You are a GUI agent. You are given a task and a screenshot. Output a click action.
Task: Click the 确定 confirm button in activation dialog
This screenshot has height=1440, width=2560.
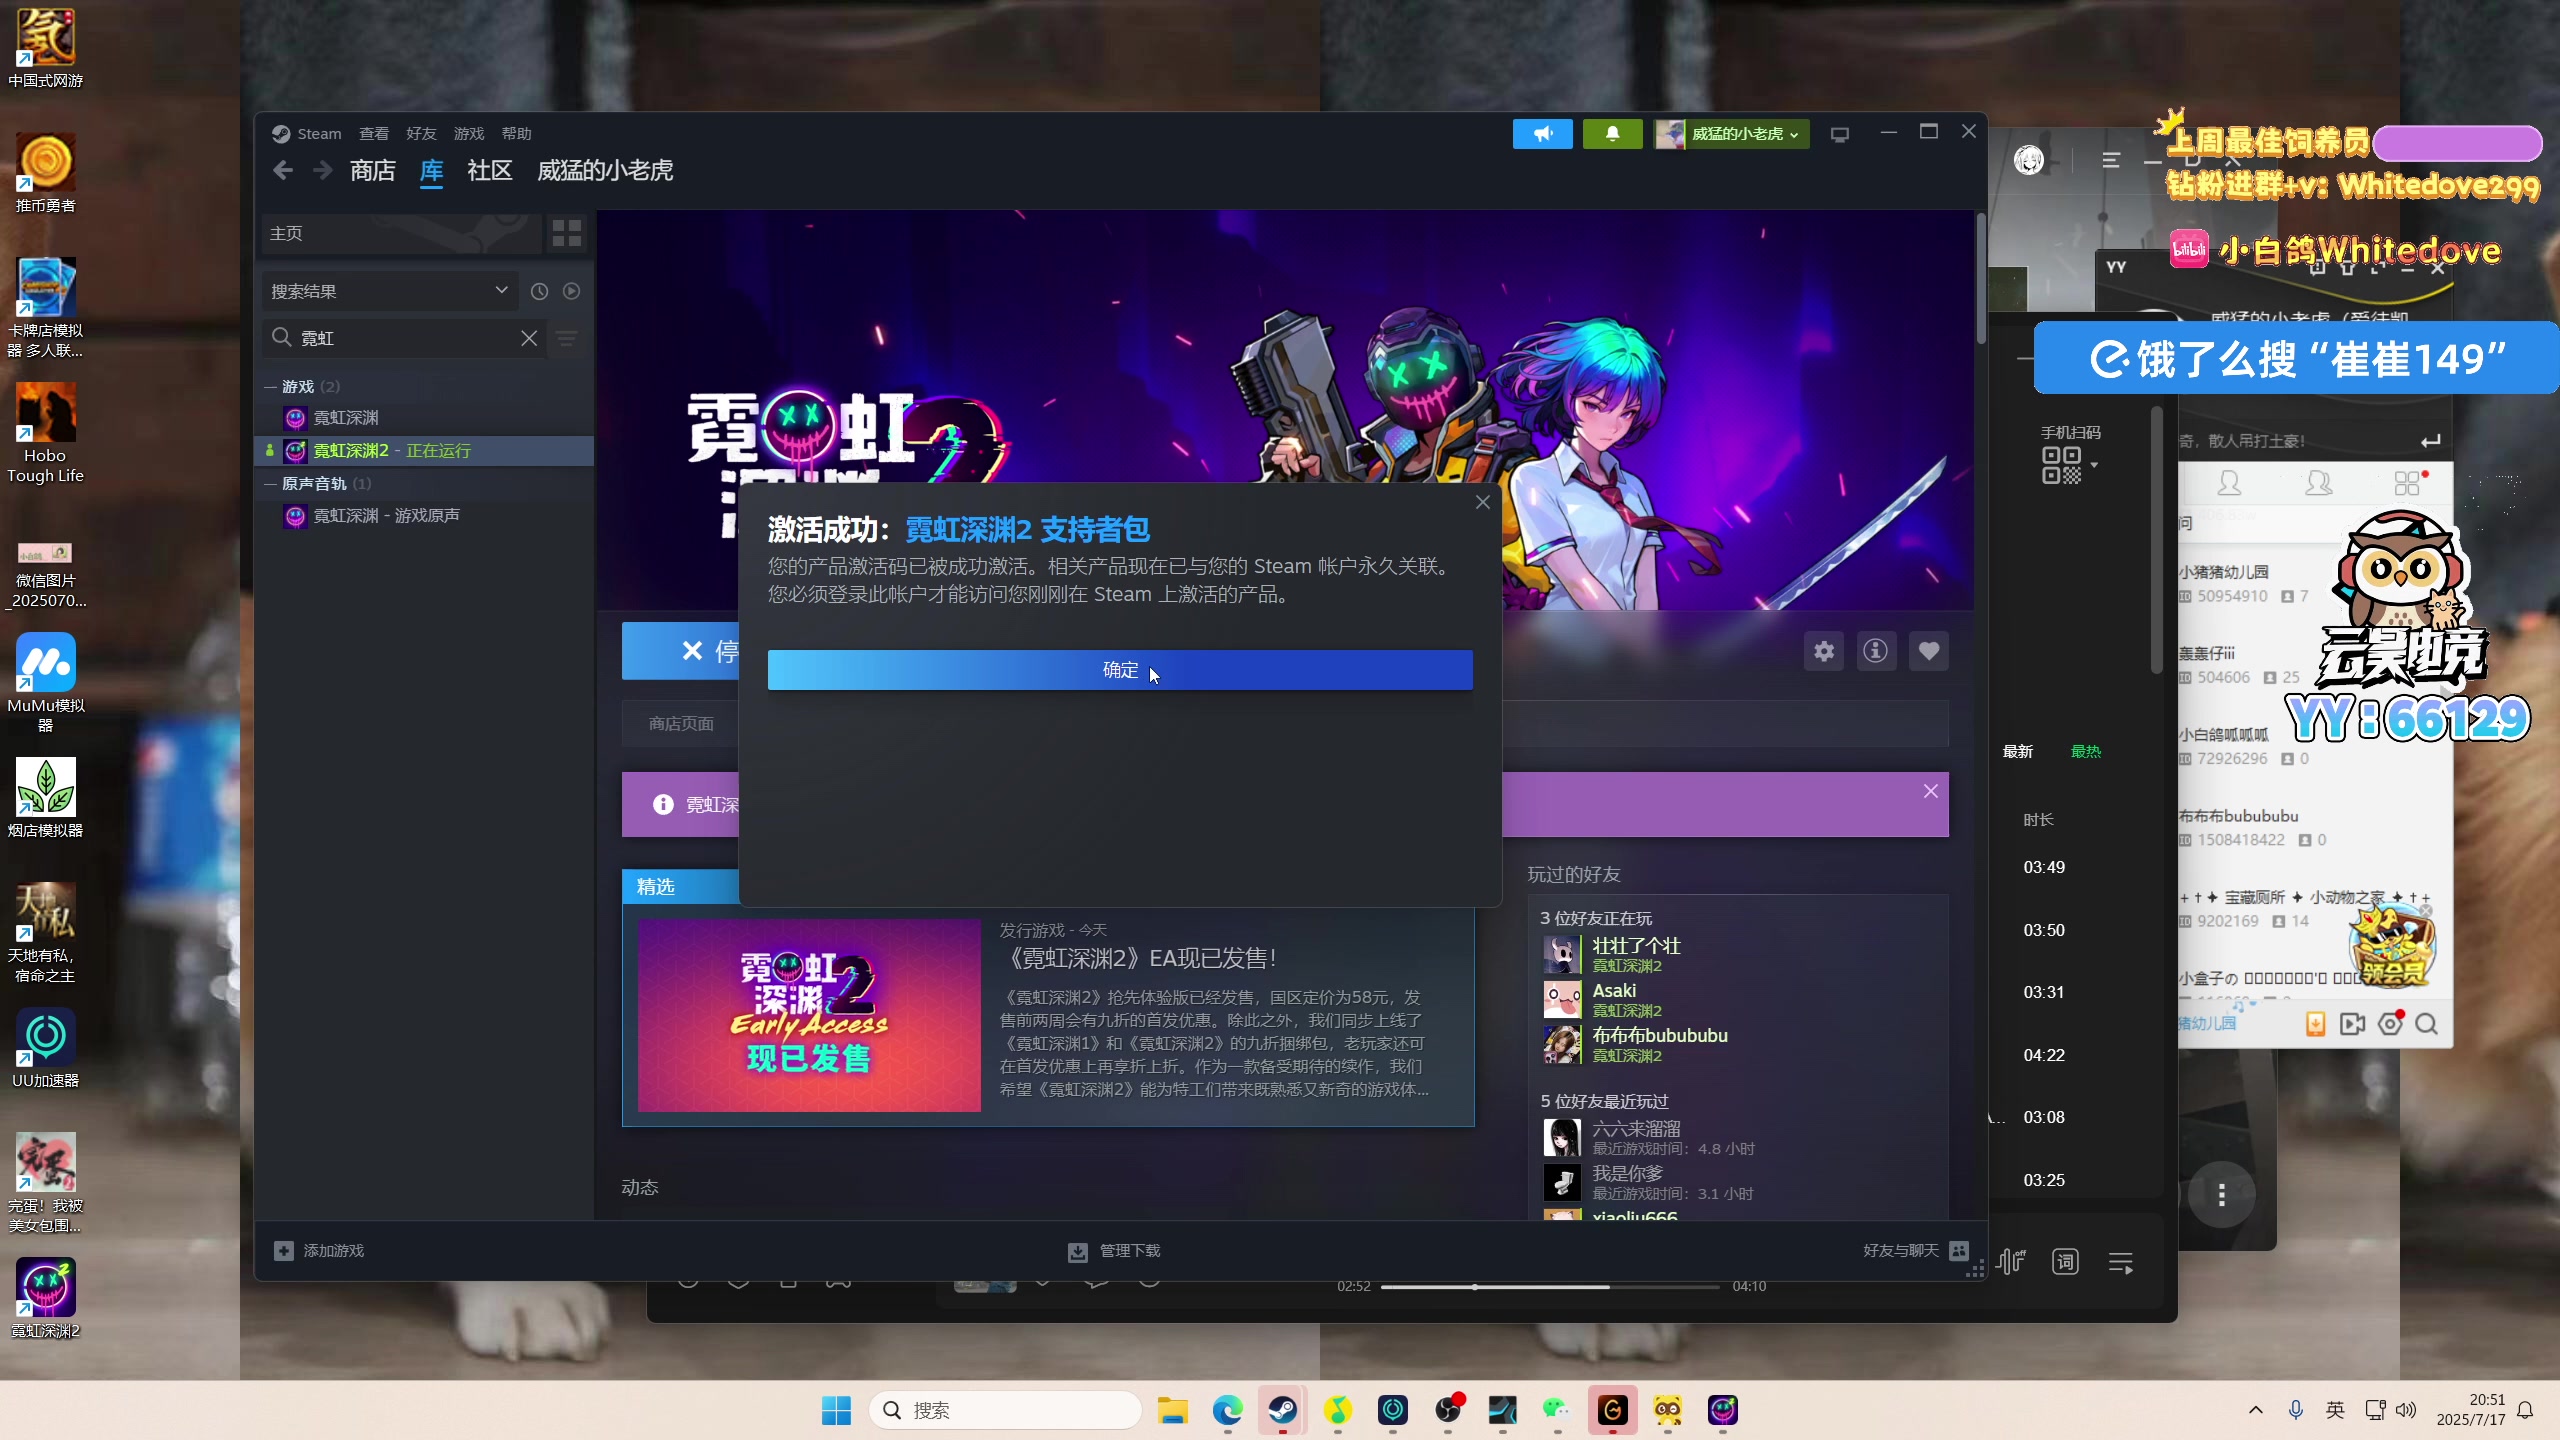pyautogui.click(x=1120, y=670)
